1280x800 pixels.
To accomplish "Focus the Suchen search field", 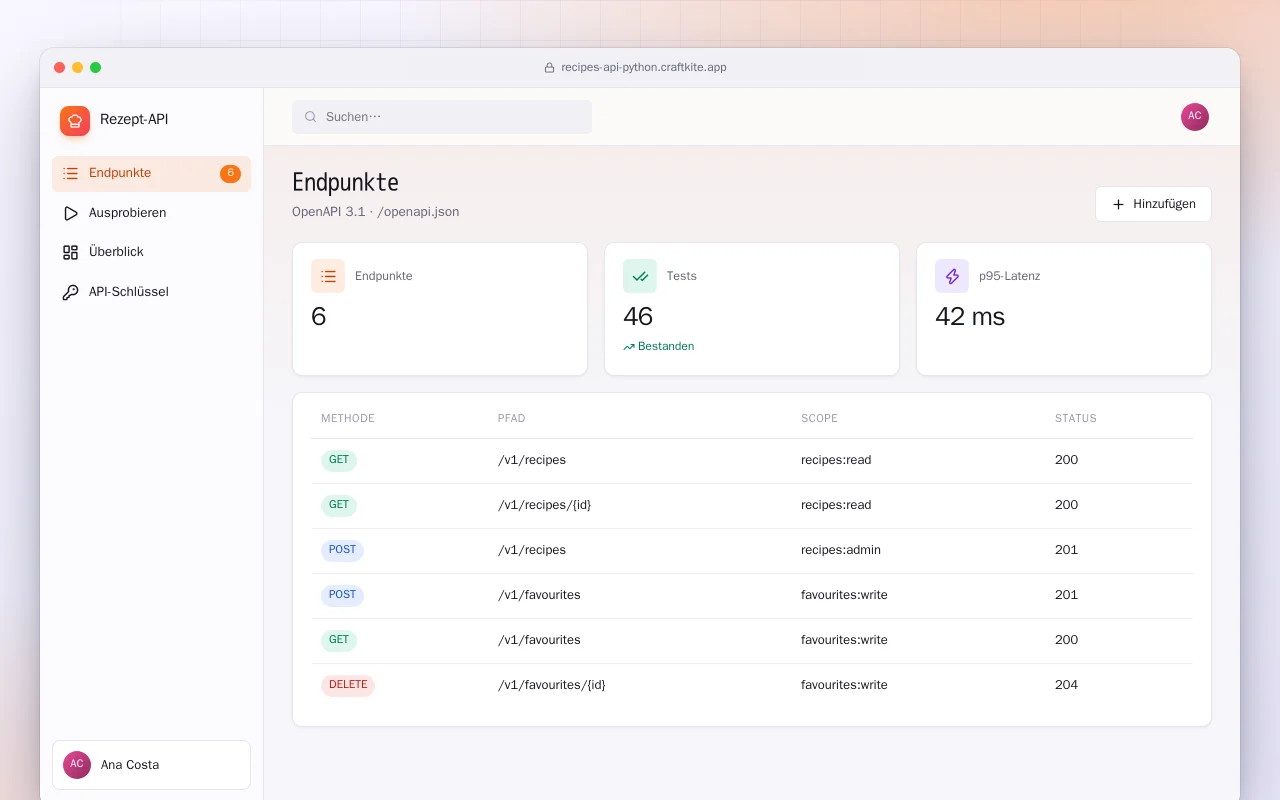I will [x=442, y=117].
